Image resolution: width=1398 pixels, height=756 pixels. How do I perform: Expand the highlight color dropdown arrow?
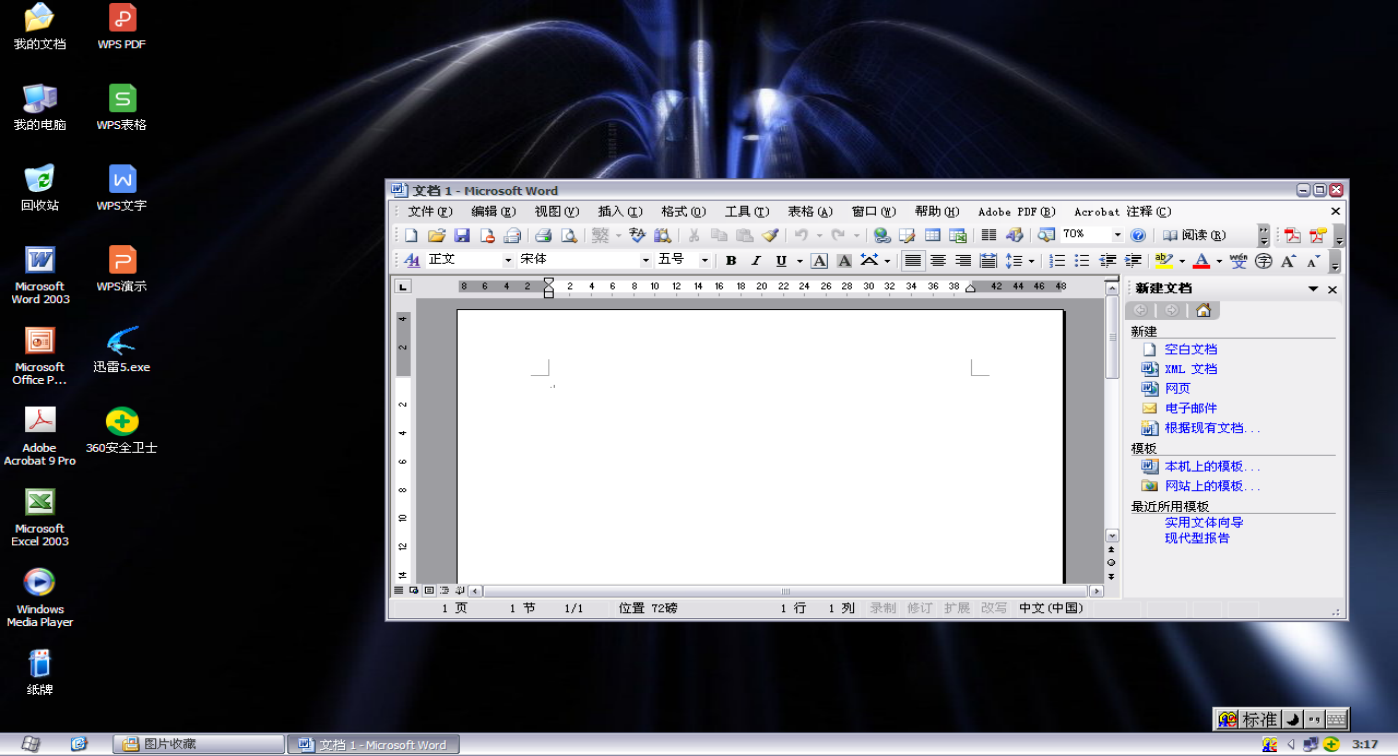click(1181, 261)
